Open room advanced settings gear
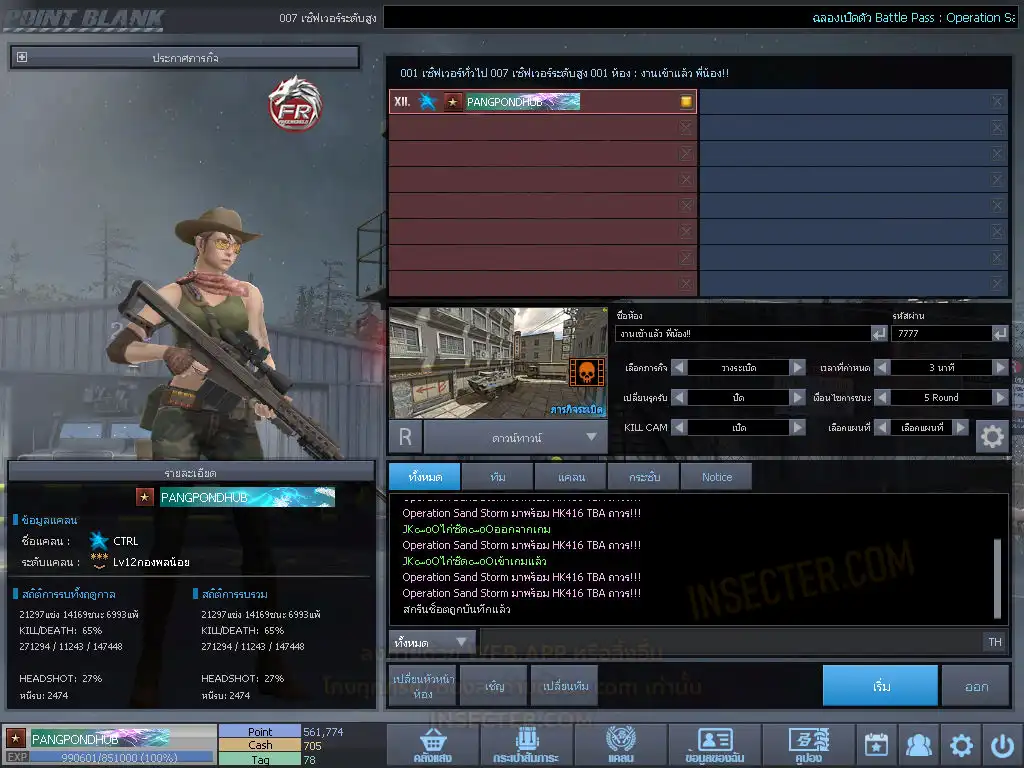The image size is (1024, 768). pyautogui.click(x=990, y=437)
